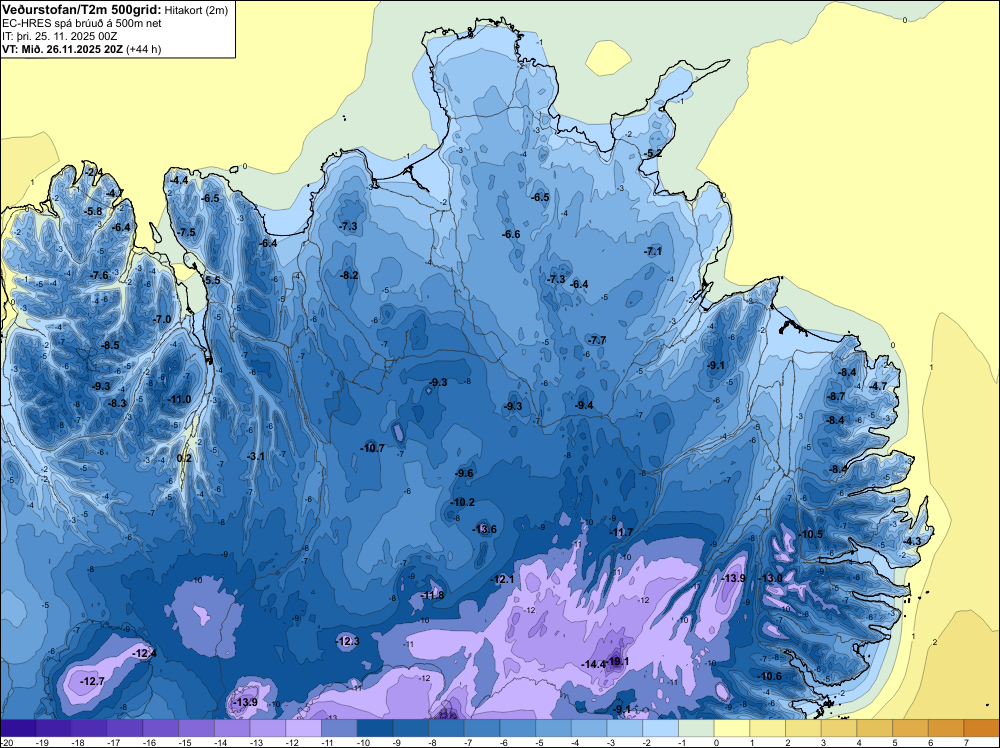
Task: Pick legend swatch between -6 and -5
Action: (518, 728)
